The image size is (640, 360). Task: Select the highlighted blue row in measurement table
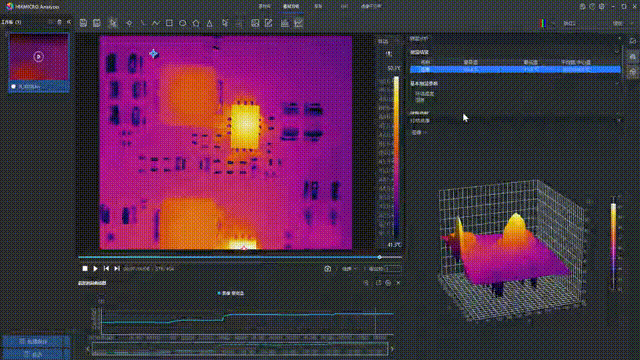tap(515, 69)
